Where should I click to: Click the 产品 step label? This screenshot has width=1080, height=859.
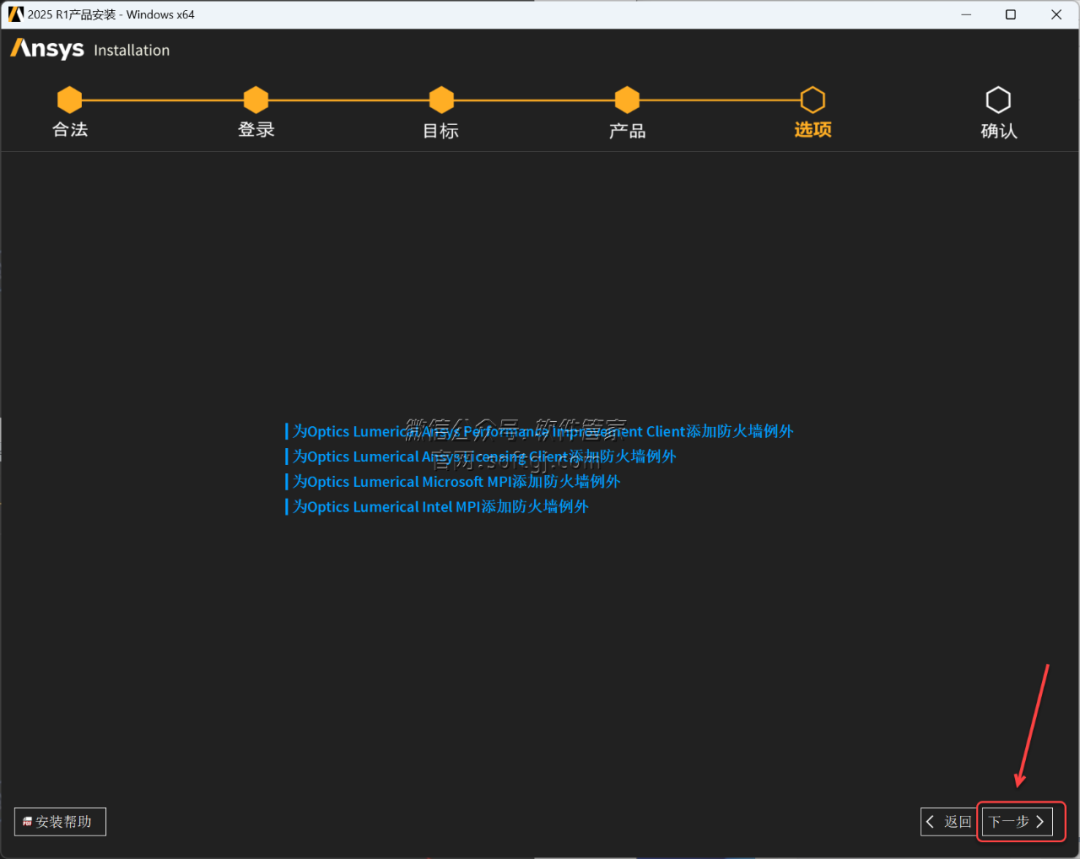[x=627, y=130]
